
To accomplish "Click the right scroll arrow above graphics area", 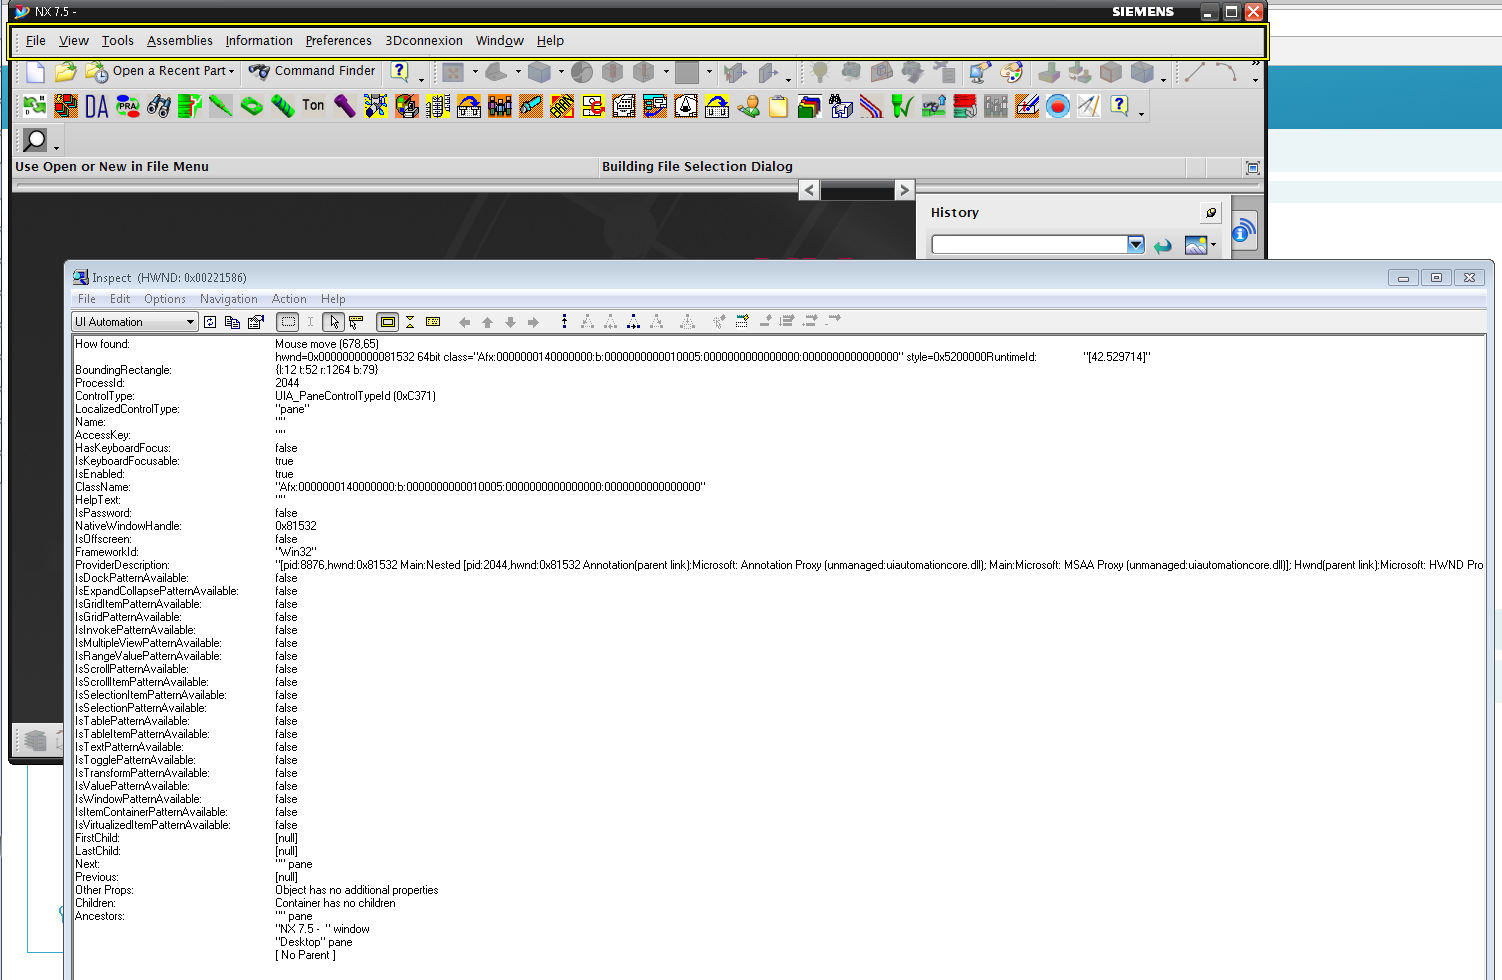I will [904, 190].
